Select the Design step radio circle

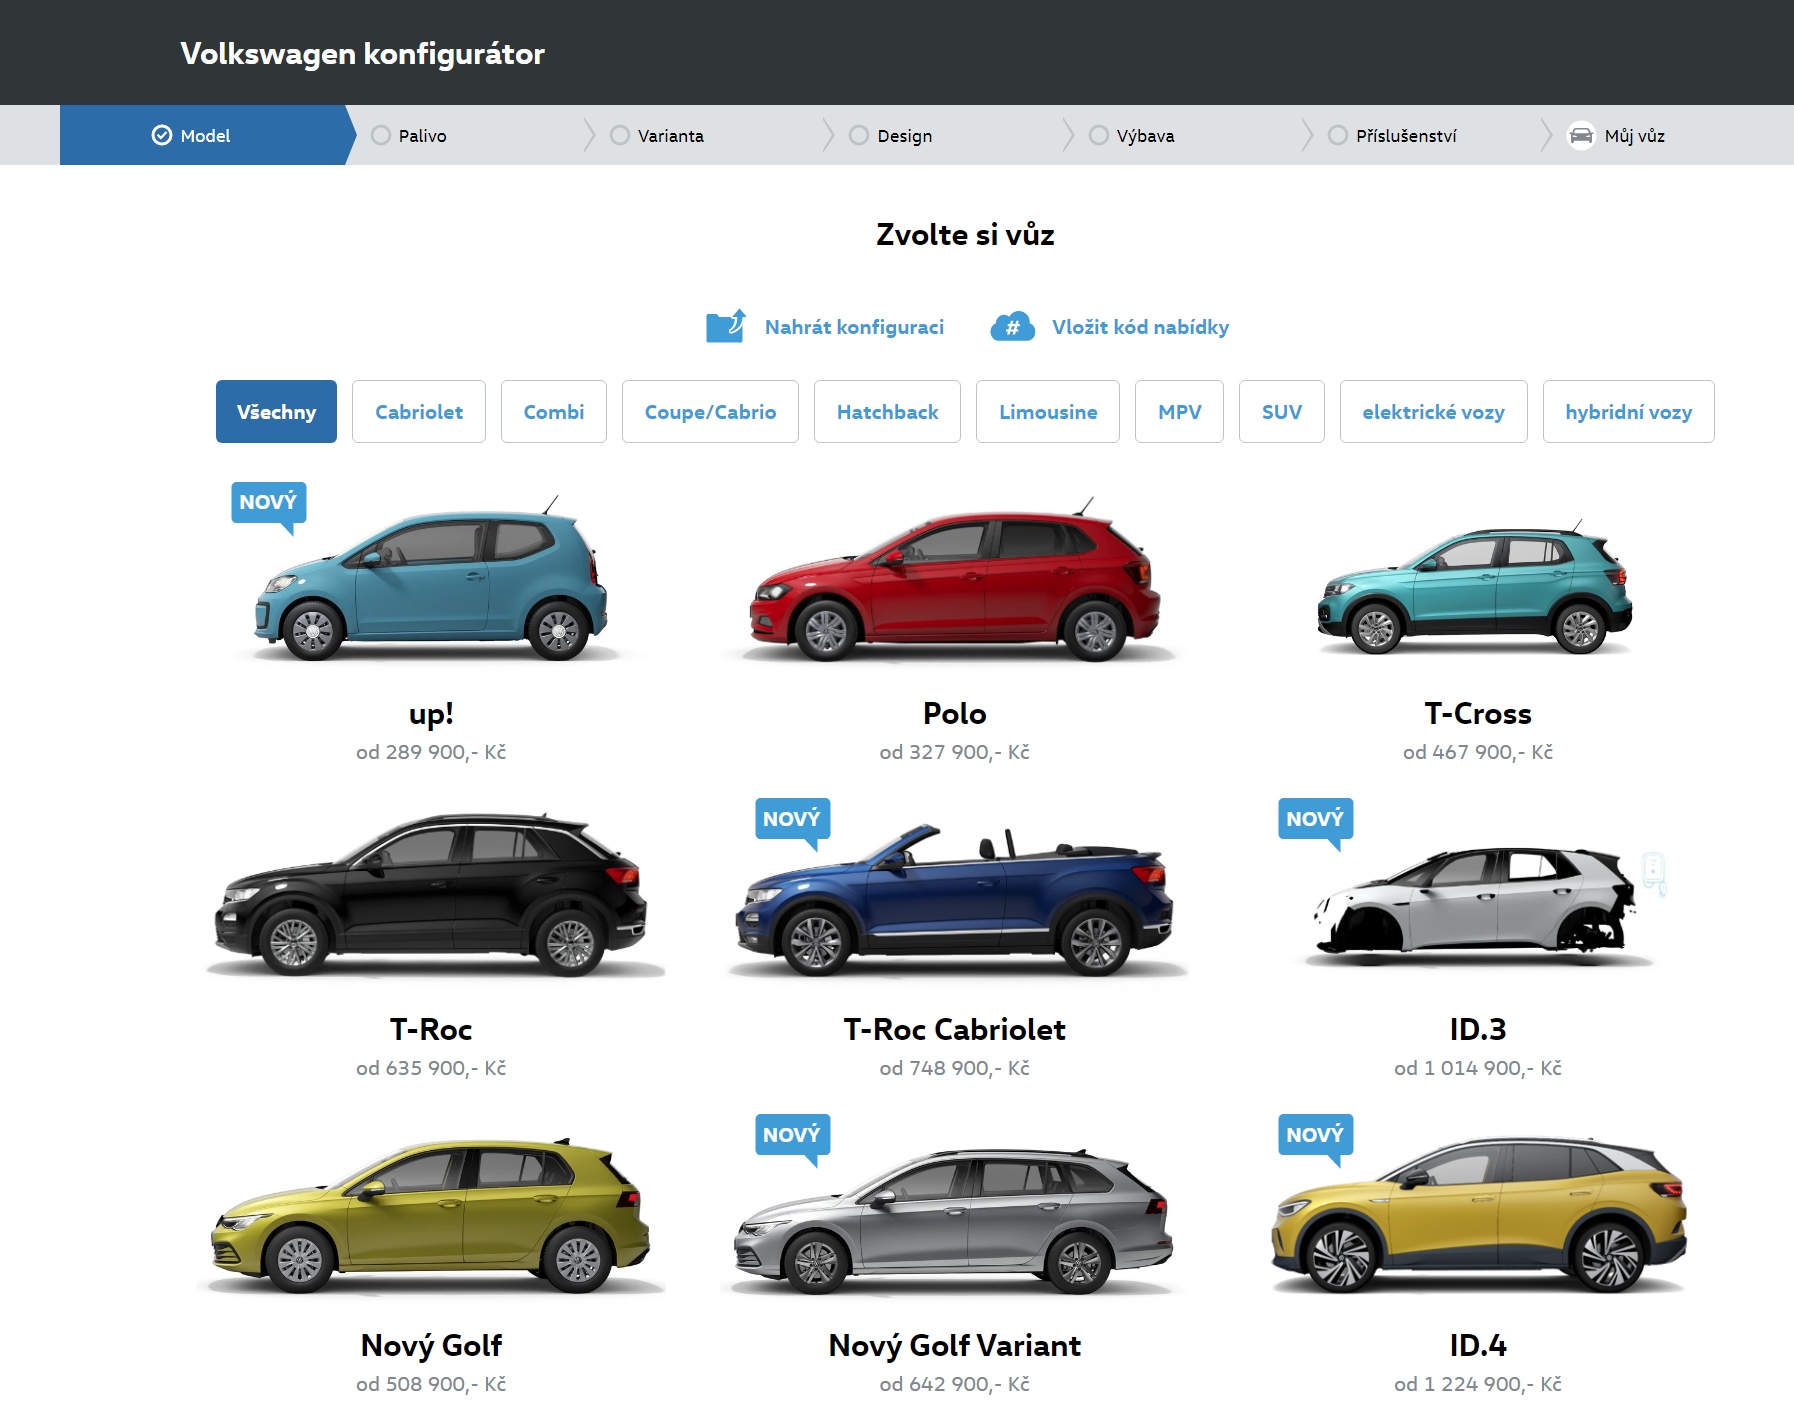tap(859, 136)
